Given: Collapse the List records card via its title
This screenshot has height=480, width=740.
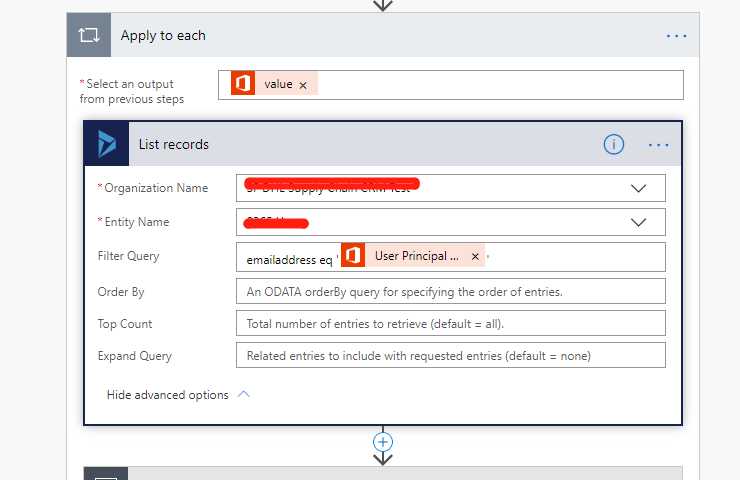Looking at the screenshot, I should click(174, 144).
